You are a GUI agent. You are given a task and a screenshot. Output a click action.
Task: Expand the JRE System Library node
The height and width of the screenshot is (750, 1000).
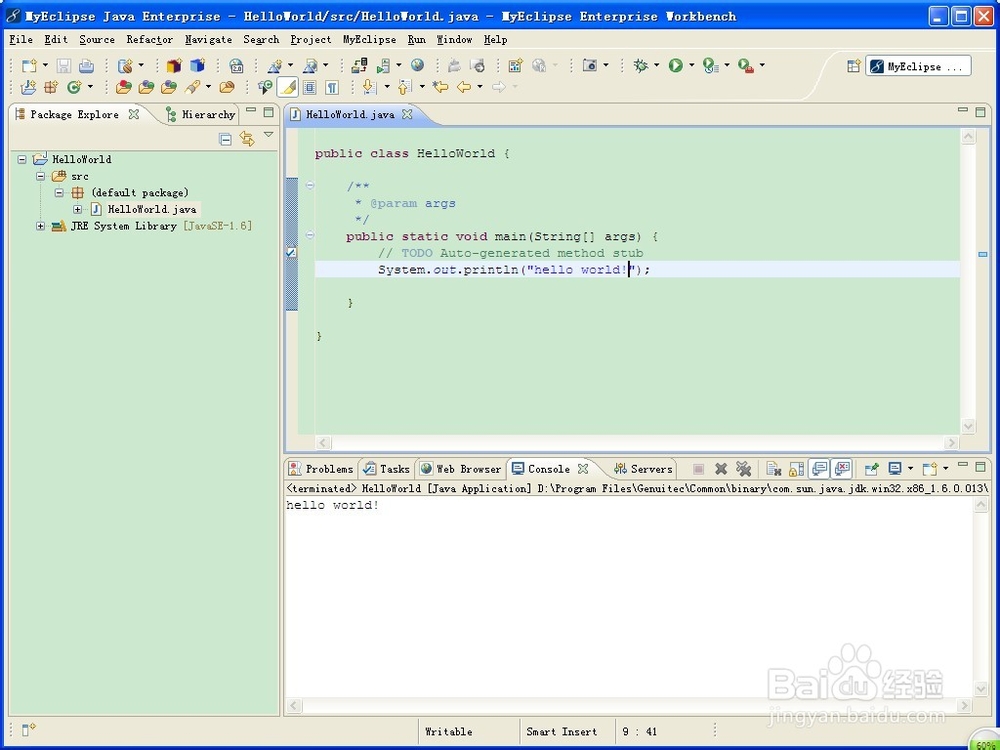41,226
